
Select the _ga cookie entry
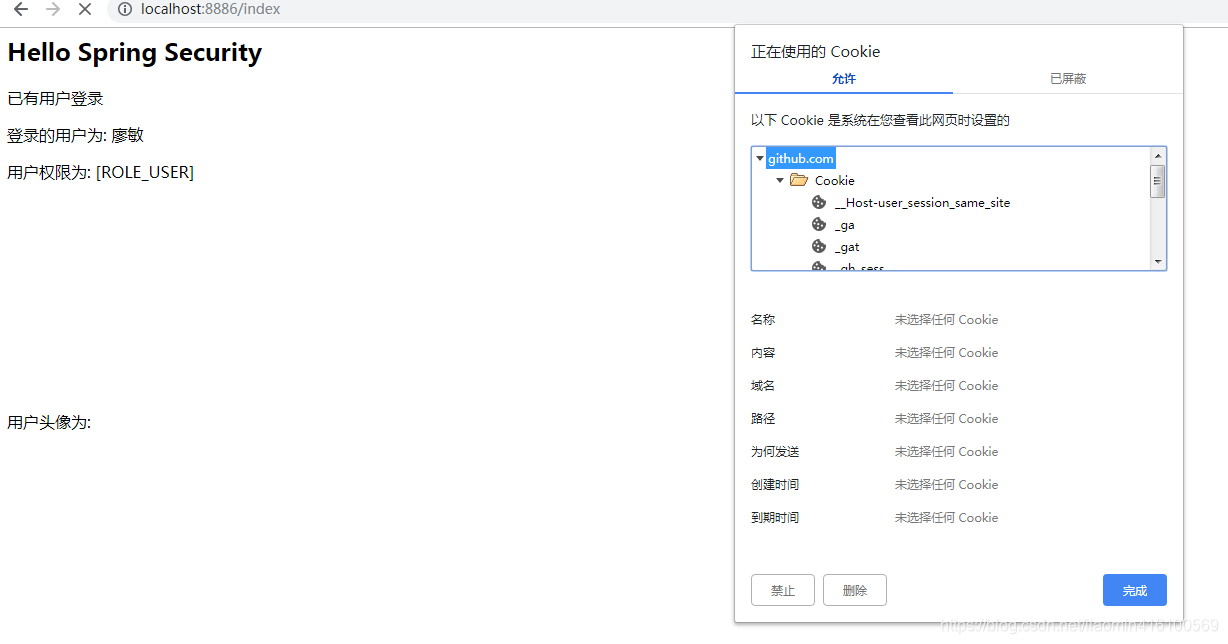(x=845, y=224)
